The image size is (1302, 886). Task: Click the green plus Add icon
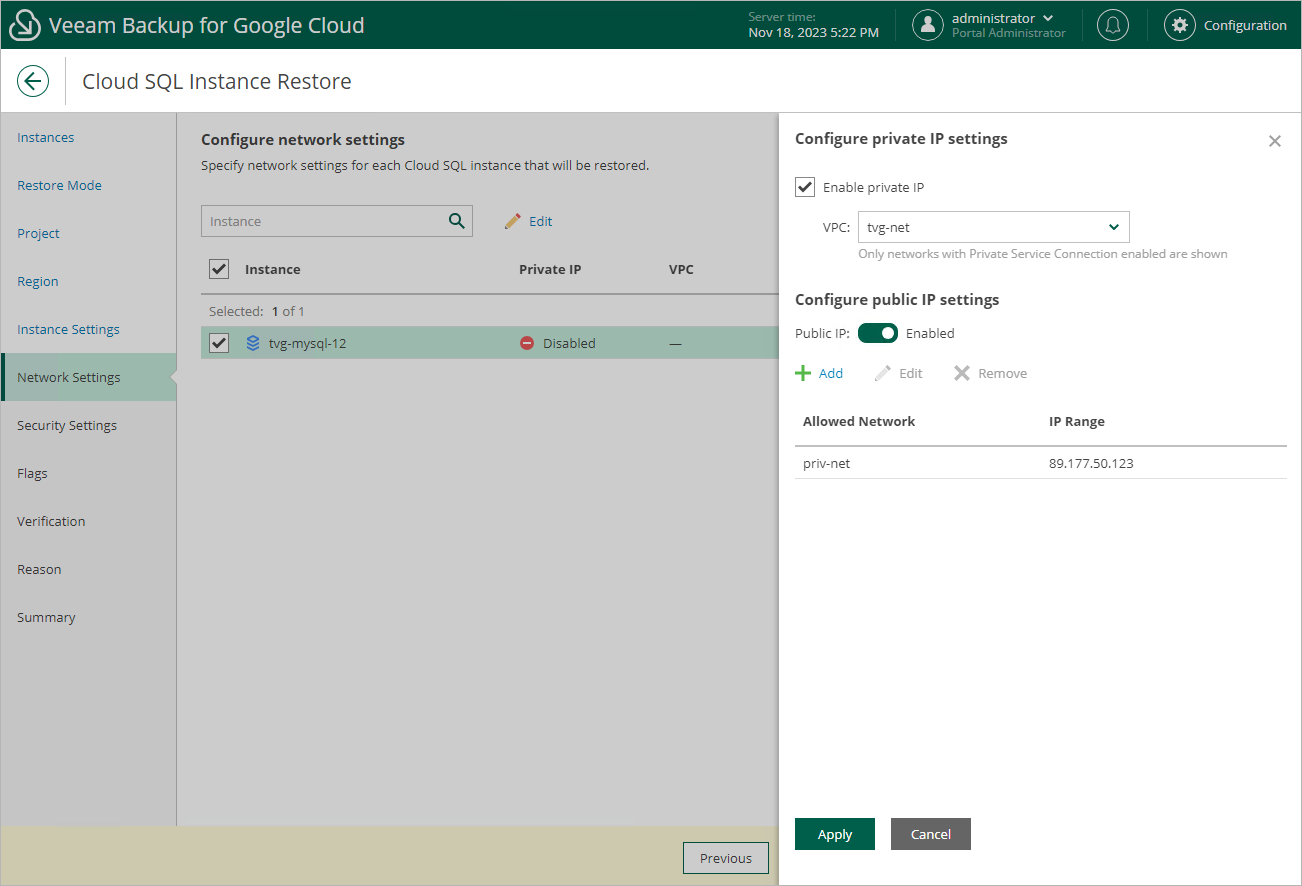coord(803,373)
